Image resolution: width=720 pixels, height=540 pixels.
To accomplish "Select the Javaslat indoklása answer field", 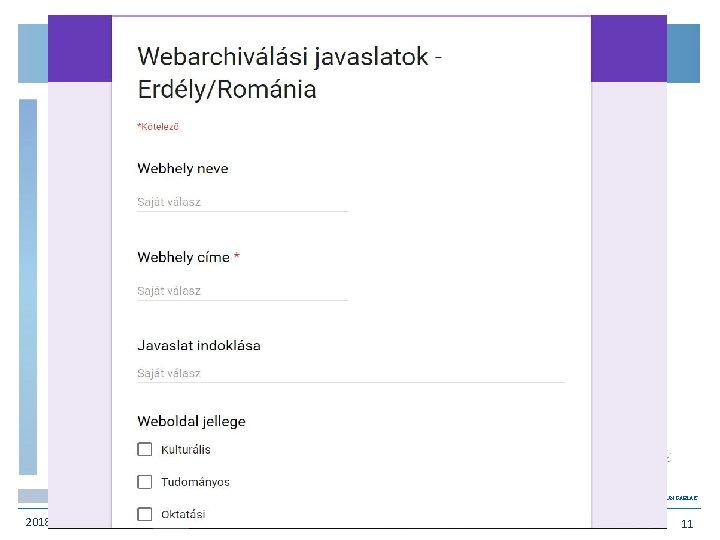I will (350, 373).
